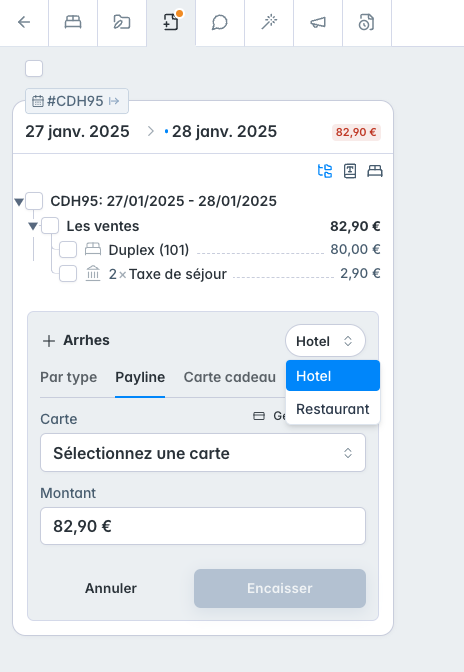464x672 pixels.
Task: Select the bed view icon above sales
Action: pyautogui.click(x=375, y=171)
